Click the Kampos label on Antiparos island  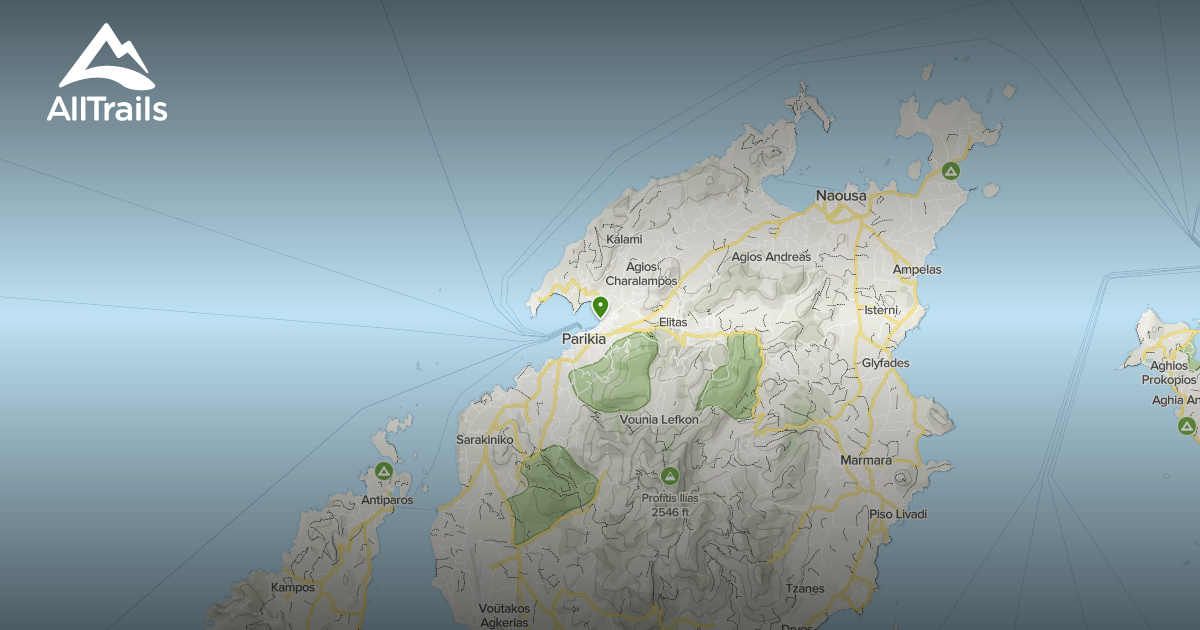(x=292, y=587)
